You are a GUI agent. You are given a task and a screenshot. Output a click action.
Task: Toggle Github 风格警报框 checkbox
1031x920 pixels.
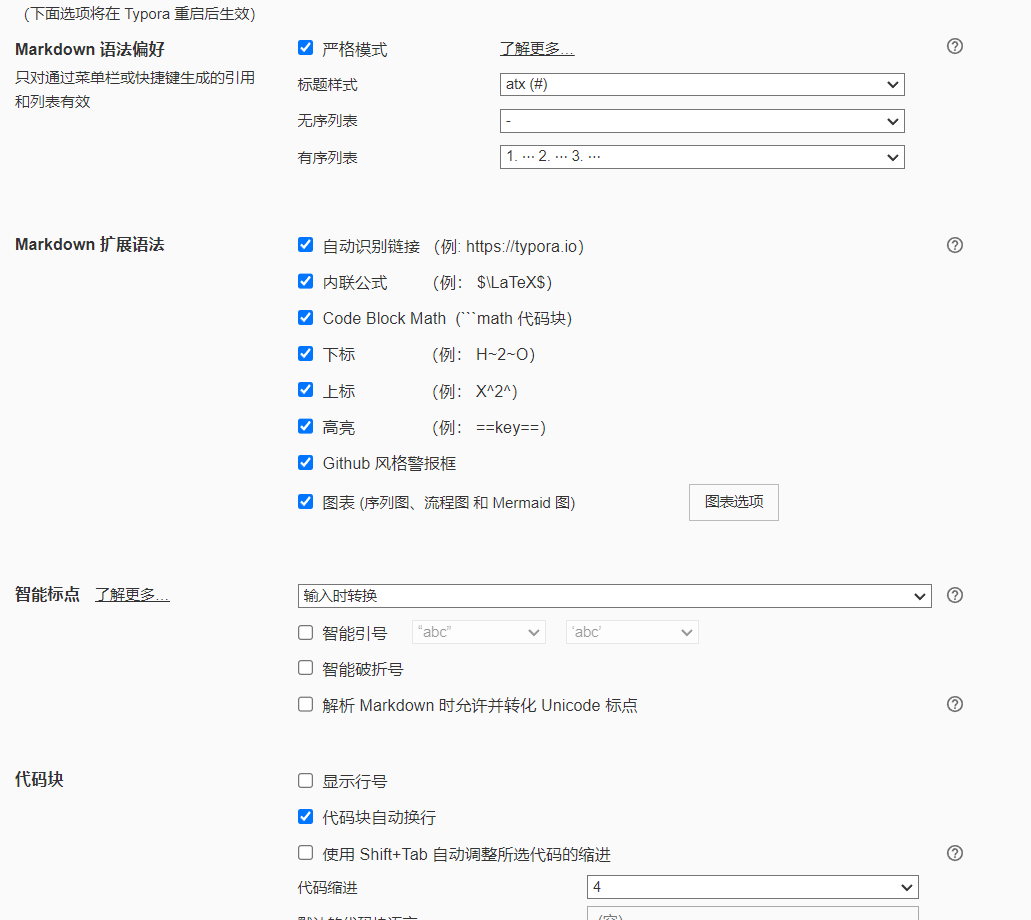(305, 462)
